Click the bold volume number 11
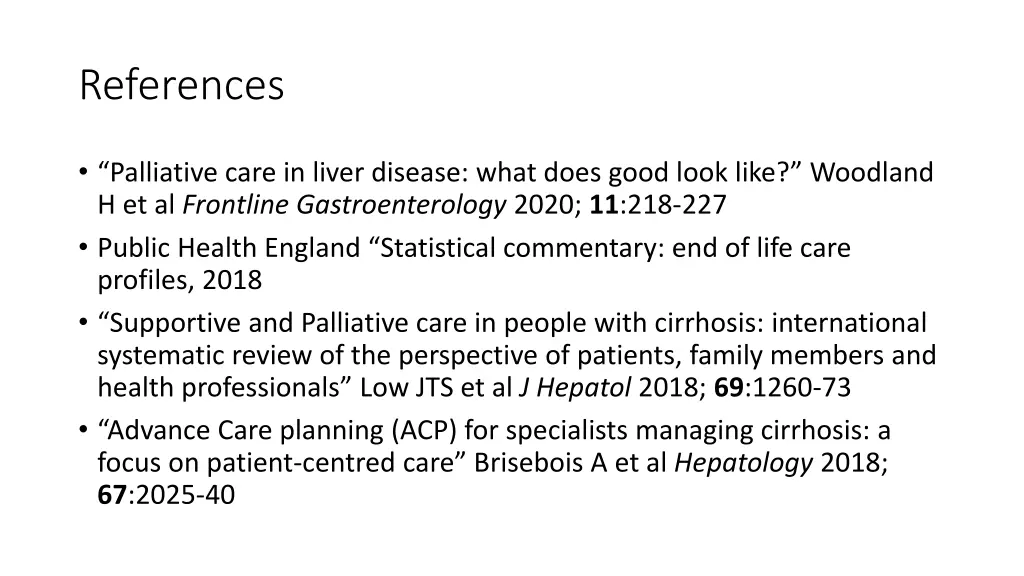 tap(604, 205)
